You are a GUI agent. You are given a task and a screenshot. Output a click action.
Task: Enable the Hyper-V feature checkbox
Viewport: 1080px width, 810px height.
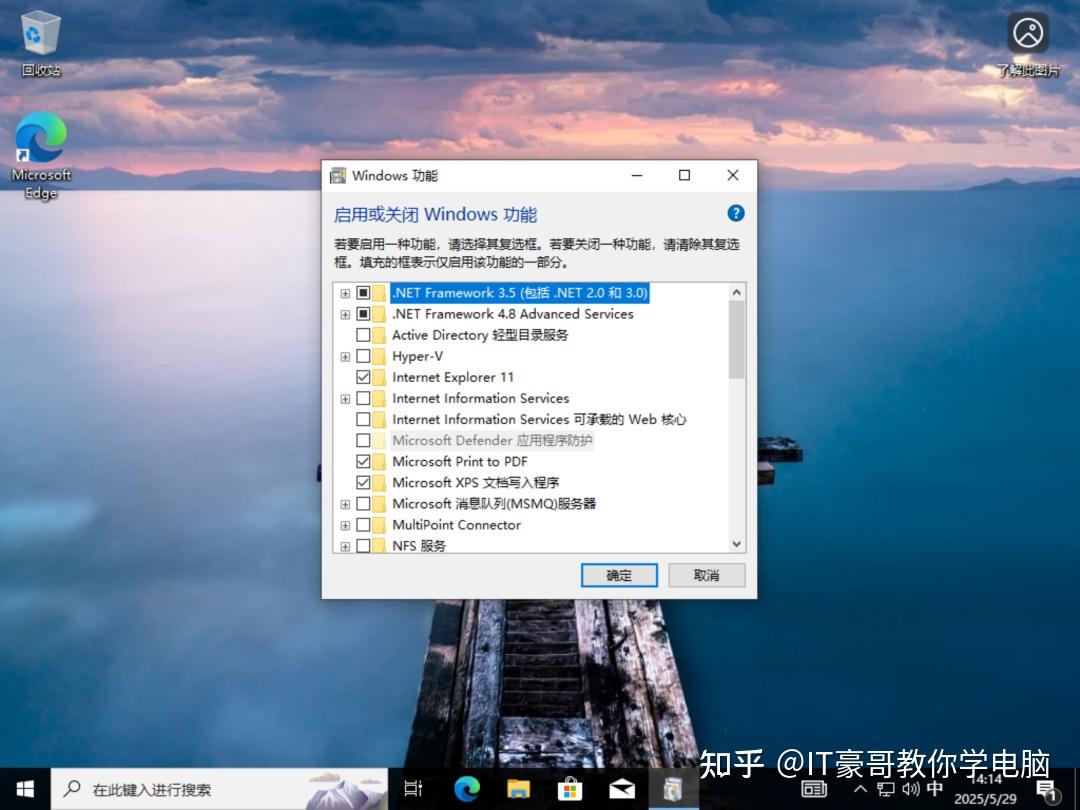(x=364, y=356)
